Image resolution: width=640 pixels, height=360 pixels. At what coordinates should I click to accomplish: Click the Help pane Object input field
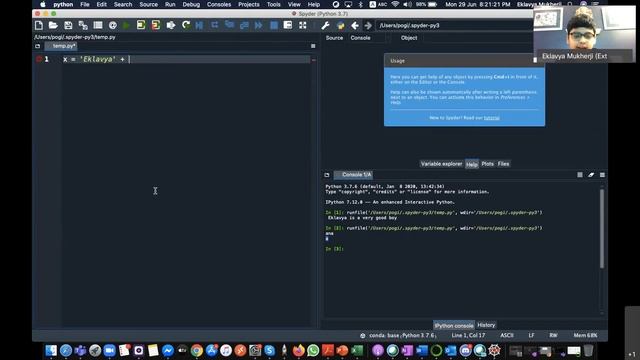[478, 38]
